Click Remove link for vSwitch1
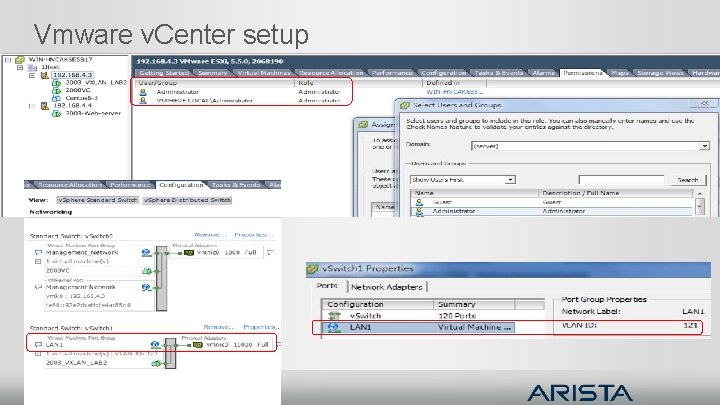Image resolution: width=720 pixels, height=405 pixels. (x=217, y=327)
